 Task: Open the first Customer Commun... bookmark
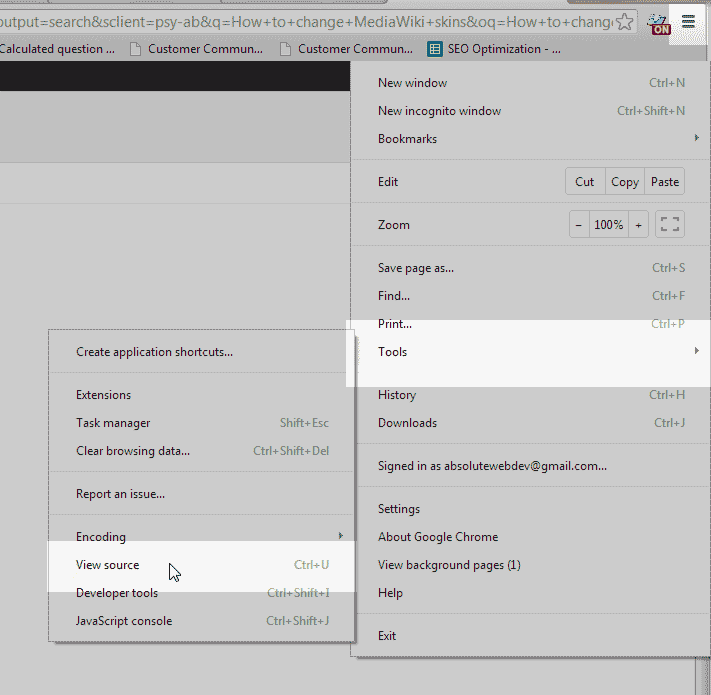(x=196, y=49)
